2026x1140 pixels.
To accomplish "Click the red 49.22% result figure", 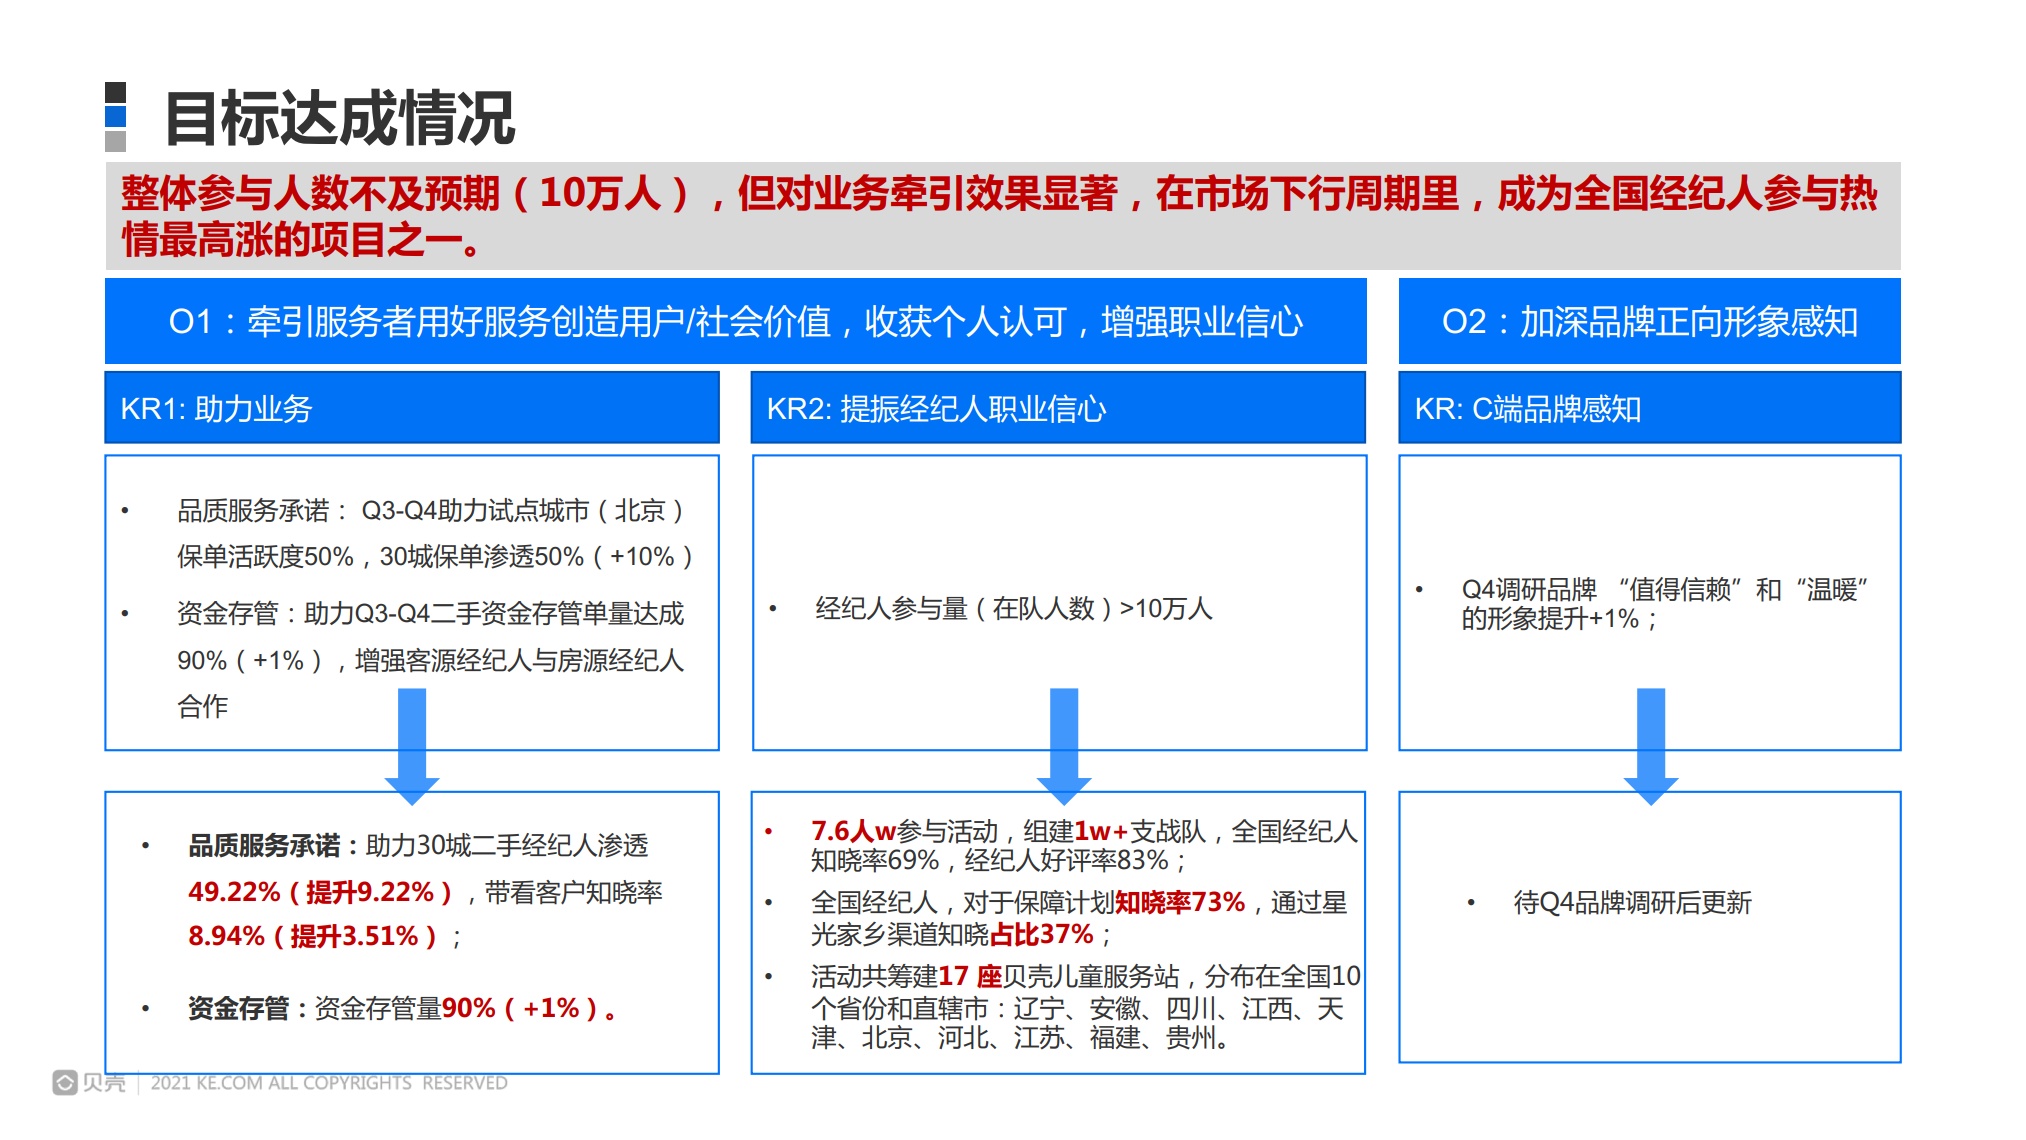I will (234, 892).
